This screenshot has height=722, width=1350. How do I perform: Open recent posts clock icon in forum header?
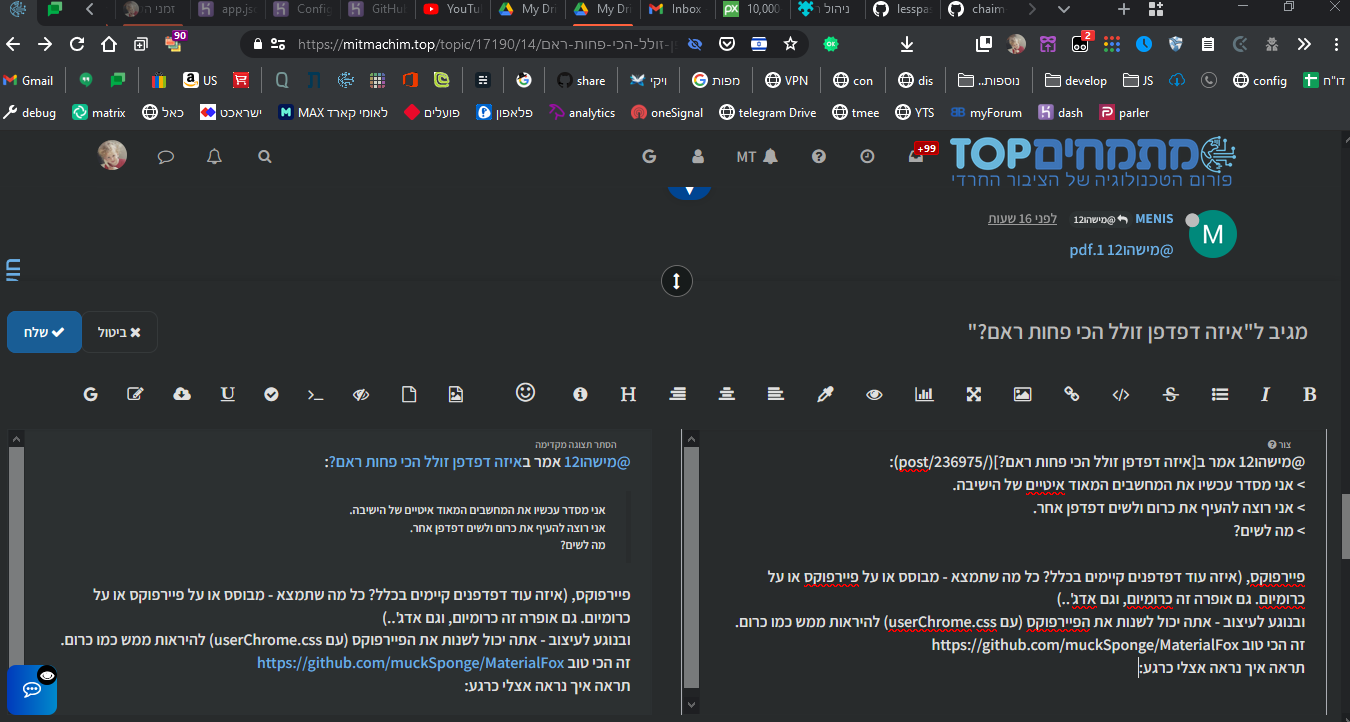click(867, 157)
